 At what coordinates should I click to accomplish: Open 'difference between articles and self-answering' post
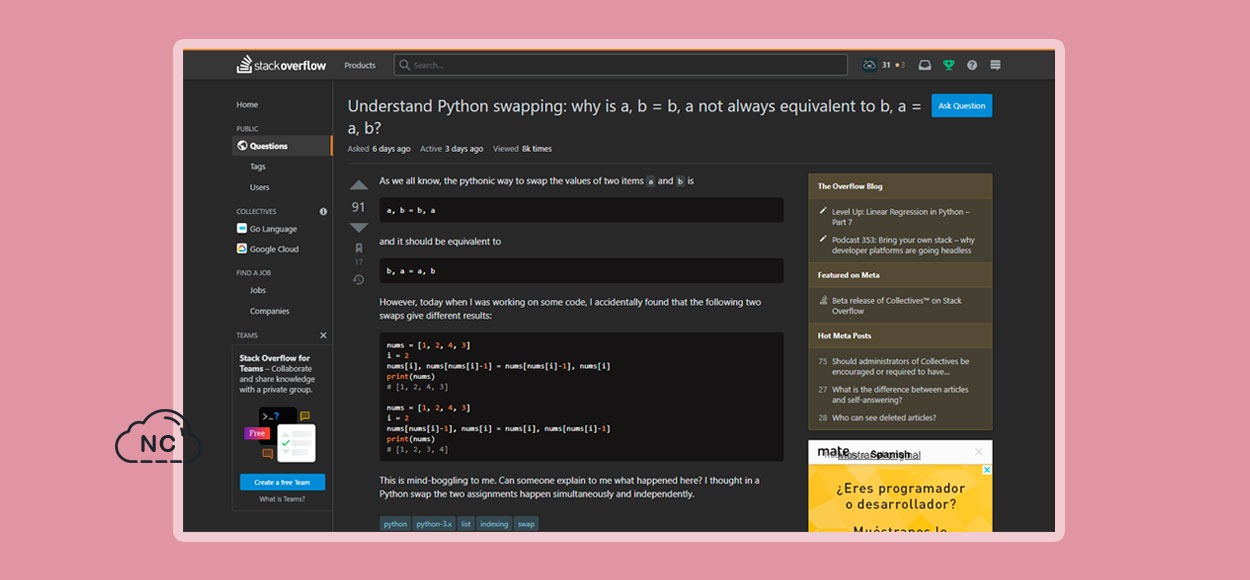[900, 394]
